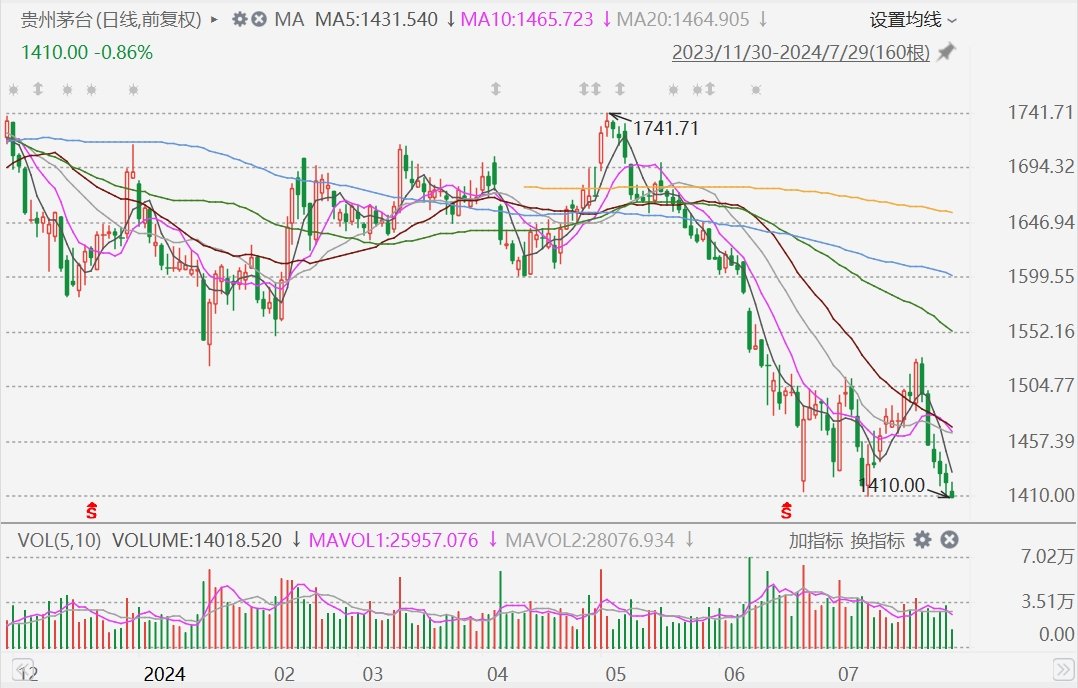This screenshot has width=1078, height=688.
Task: Click the 1741.71 high price annotation
Action: pyautogui.click(x=666, y=128)
